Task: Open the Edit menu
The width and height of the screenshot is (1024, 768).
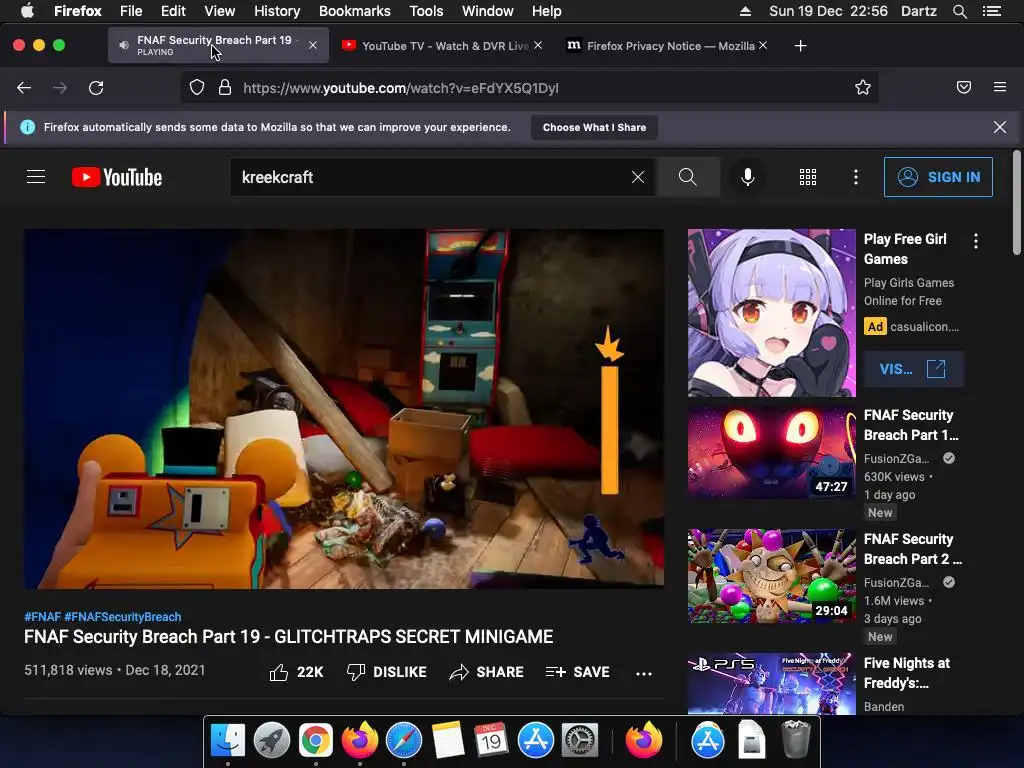Action: tap(173, 11)
